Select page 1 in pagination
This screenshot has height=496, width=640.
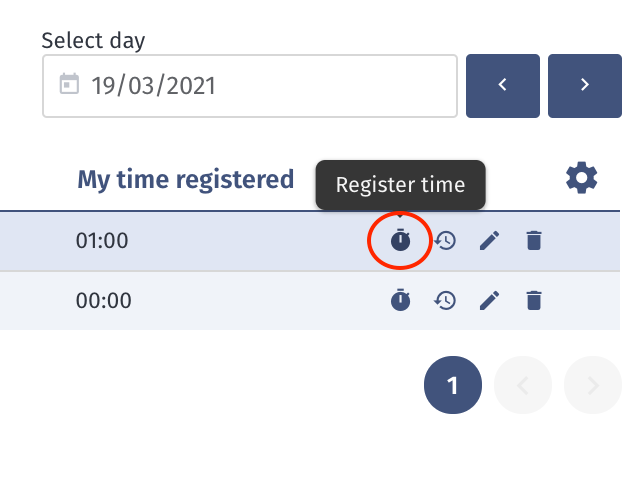click(x=453, y=385)
